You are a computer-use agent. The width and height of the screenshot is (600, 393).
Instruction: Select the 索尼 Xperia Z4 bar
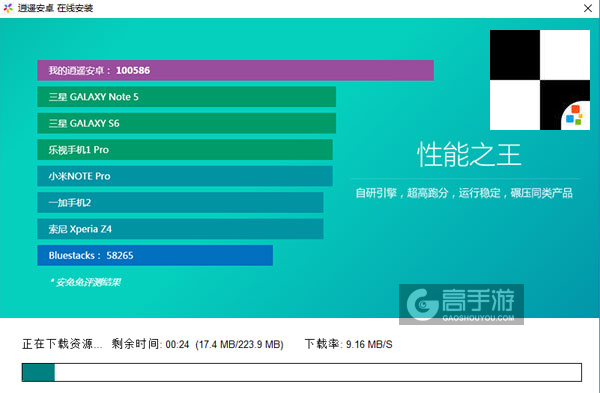(x=180, y=229)
